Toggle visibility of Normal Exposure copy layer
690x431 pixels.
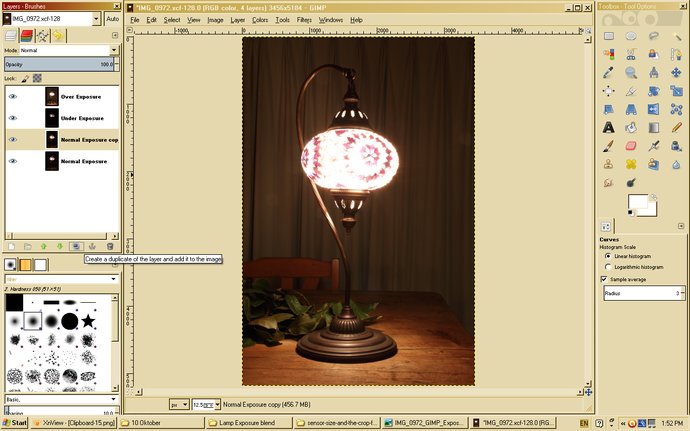(x=13, y=140)
